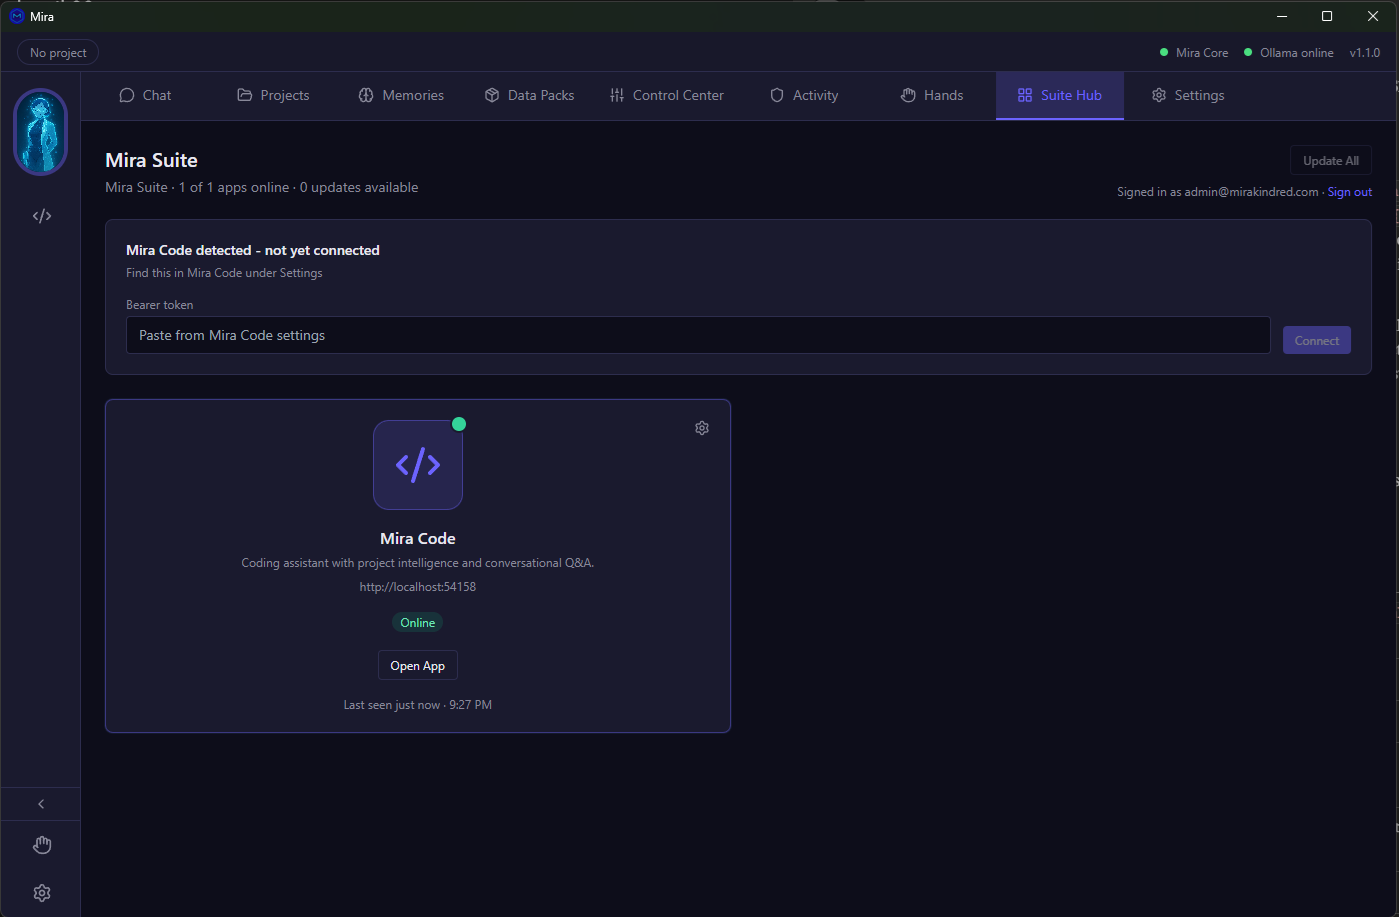Open the Projects tab
Image resolution: width=1399 pixels, height=917 pixels.
[x=273, y=96]
